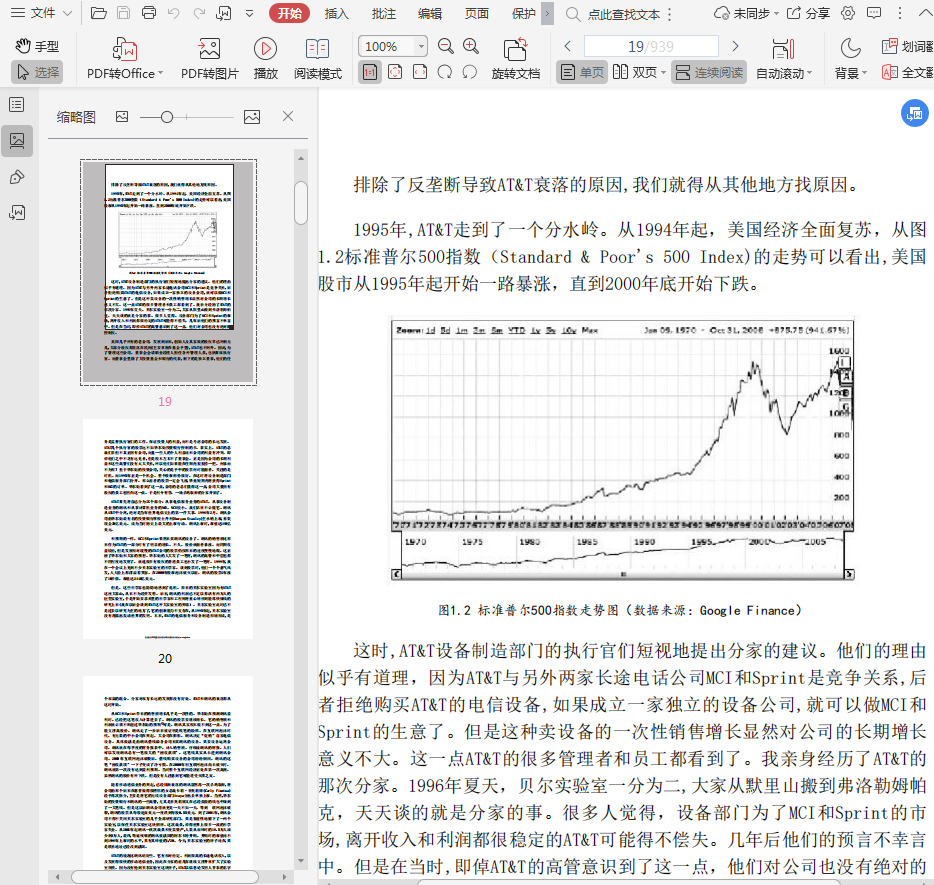934x885 pixels.
Task: Switch to 编辑 tab
Action: pyautogui.click(x=430, y=13)
